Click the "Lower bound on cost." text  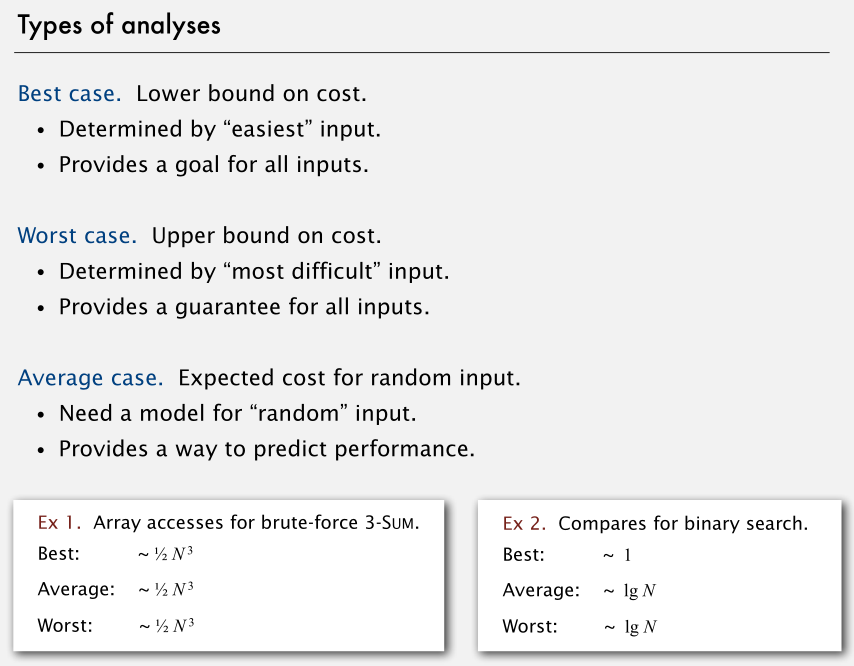pos(251,95)
